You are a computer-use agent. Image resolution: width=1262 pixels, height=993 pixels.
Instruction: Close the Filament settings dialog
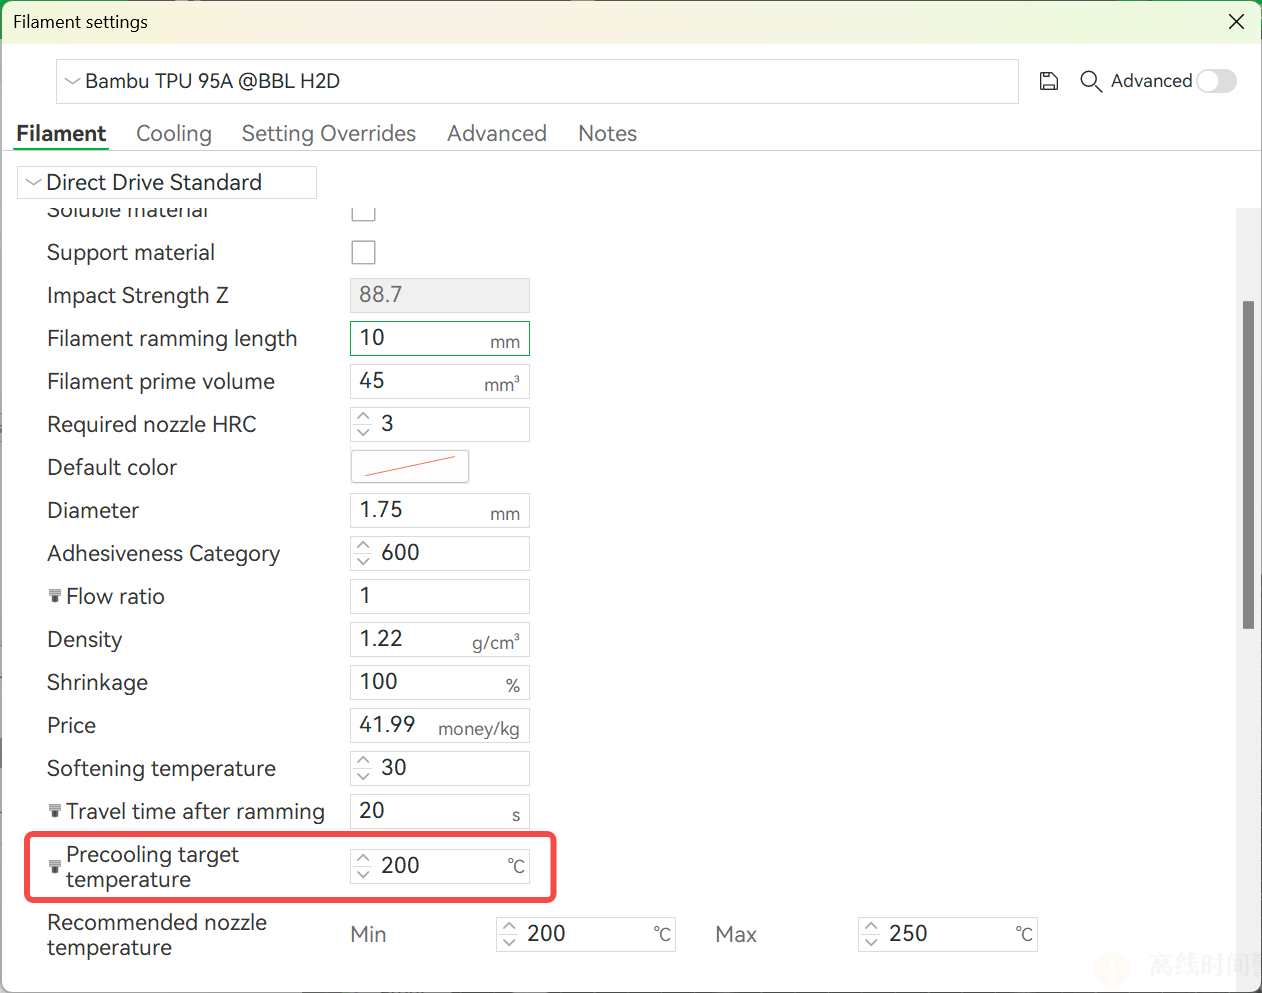[1236, 22]
